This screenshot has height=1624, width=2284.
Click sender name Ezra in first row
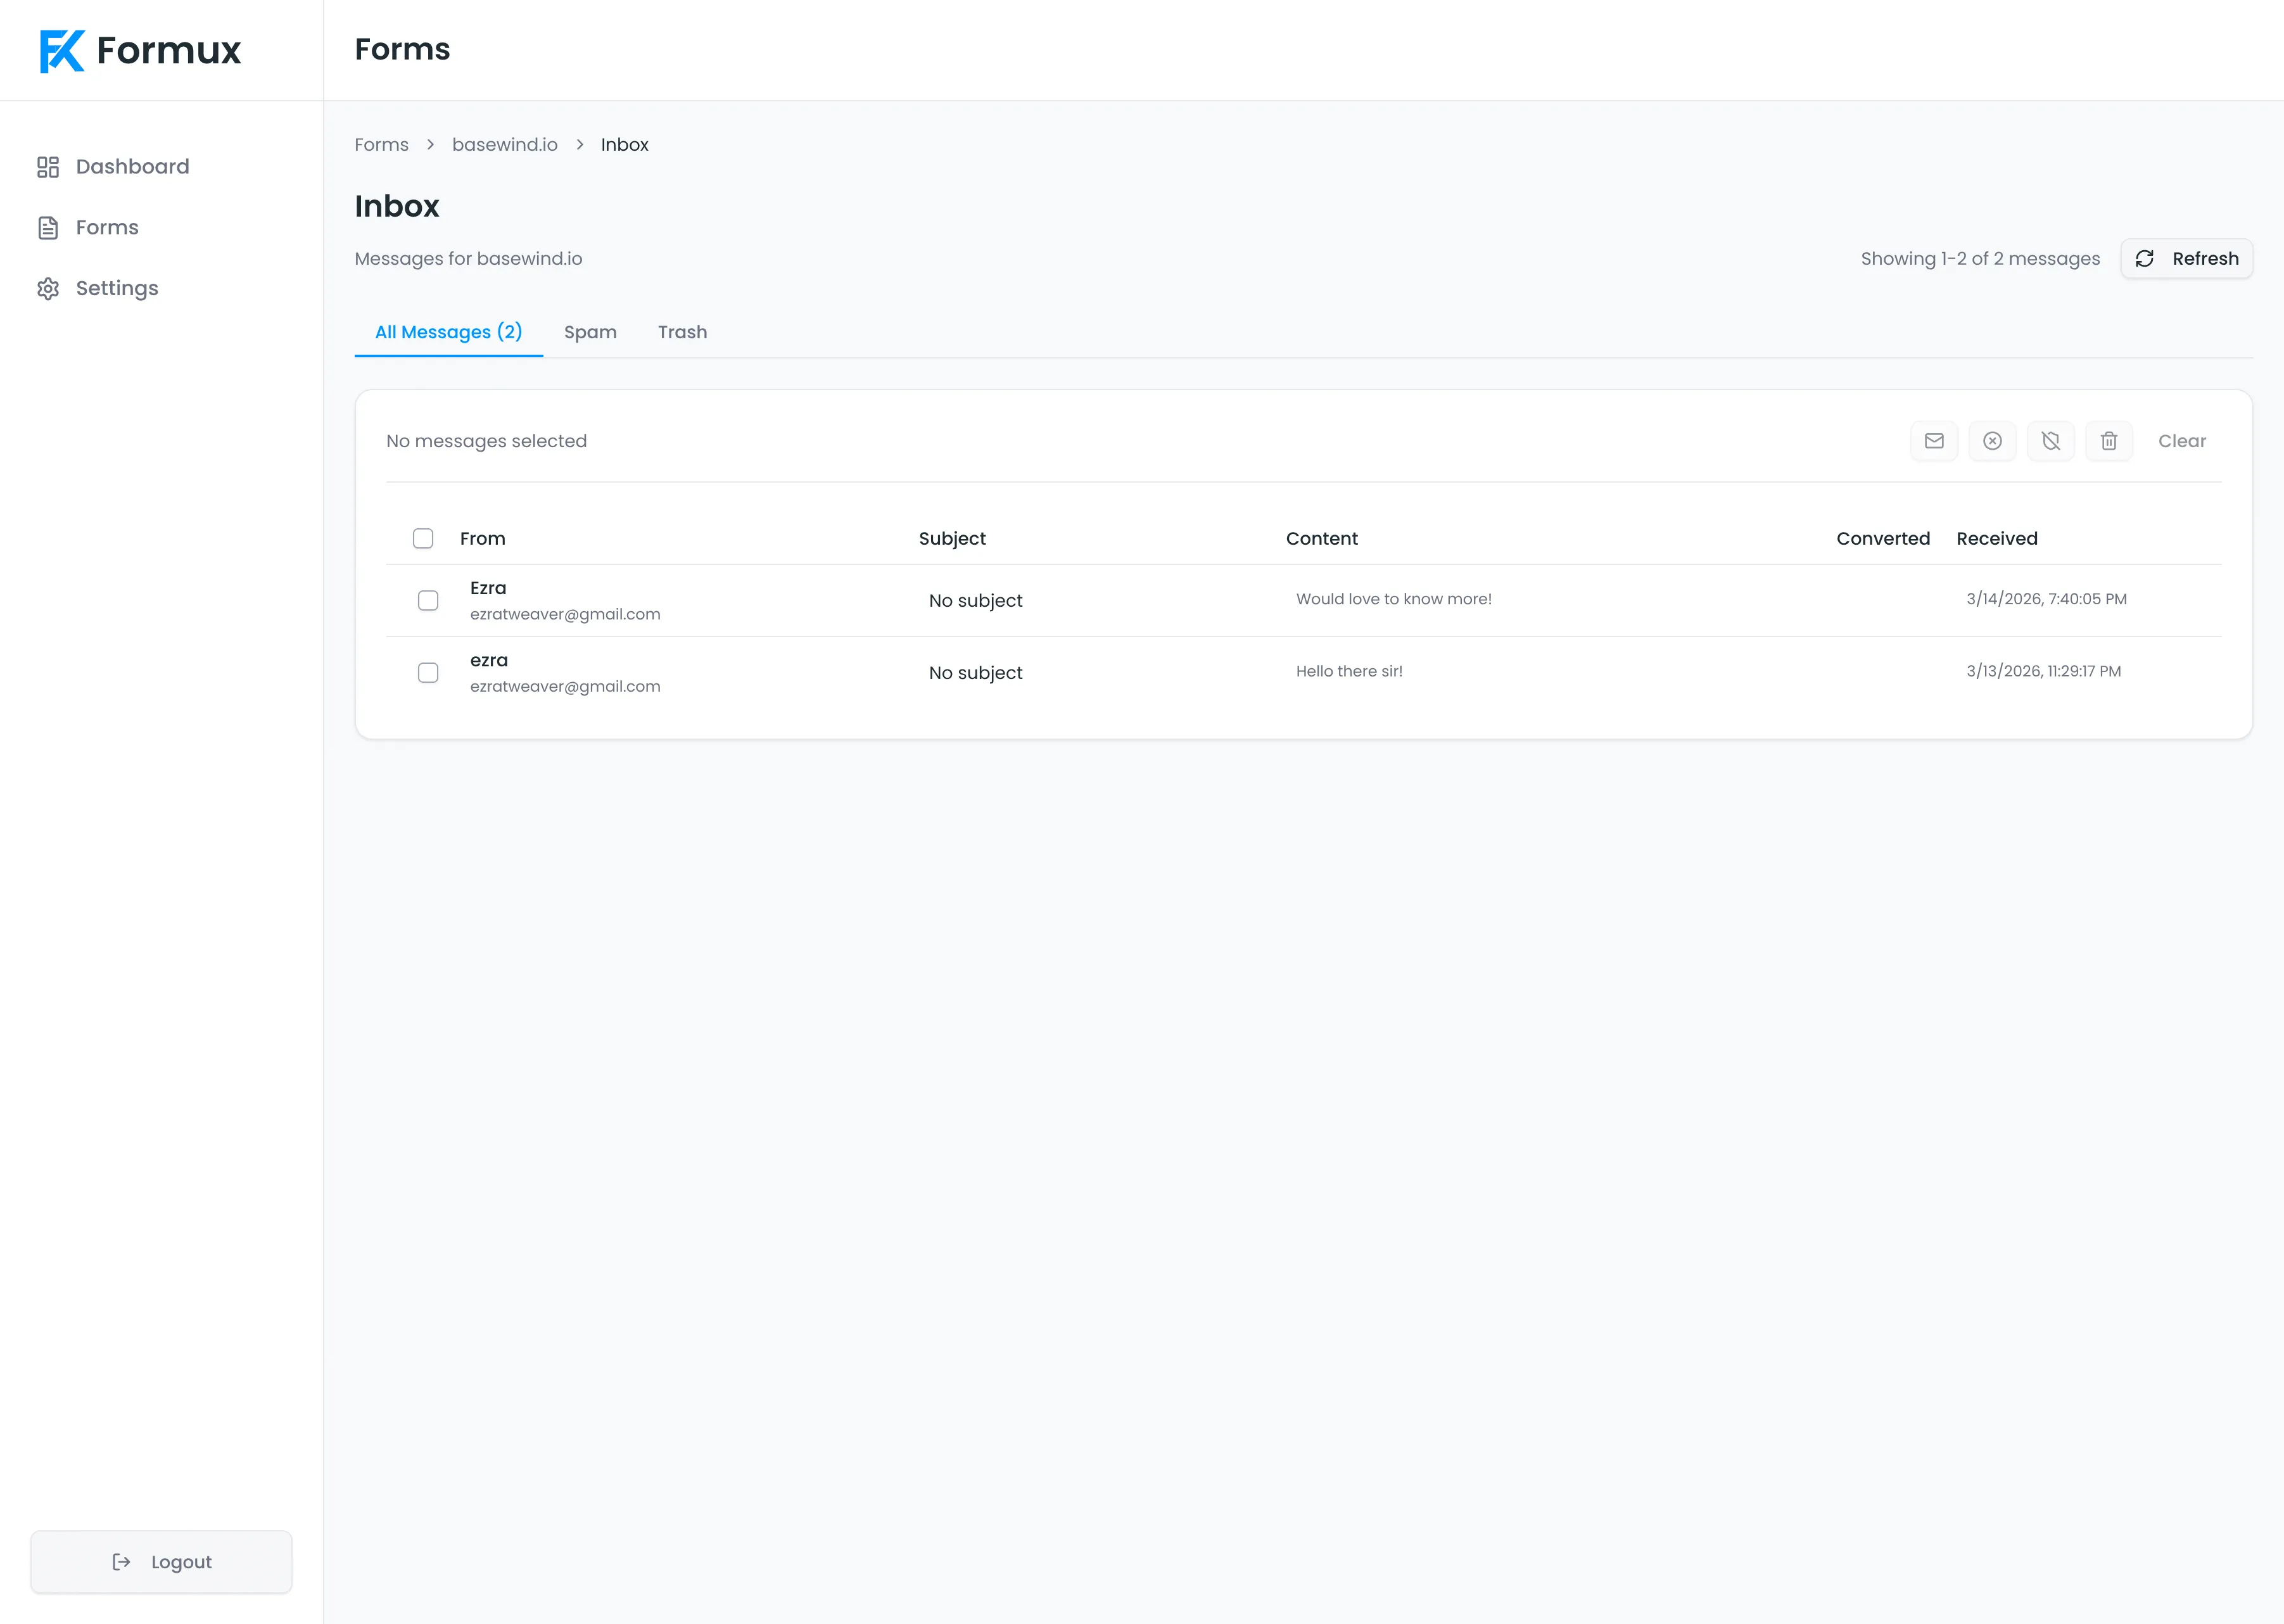(488, 588)
